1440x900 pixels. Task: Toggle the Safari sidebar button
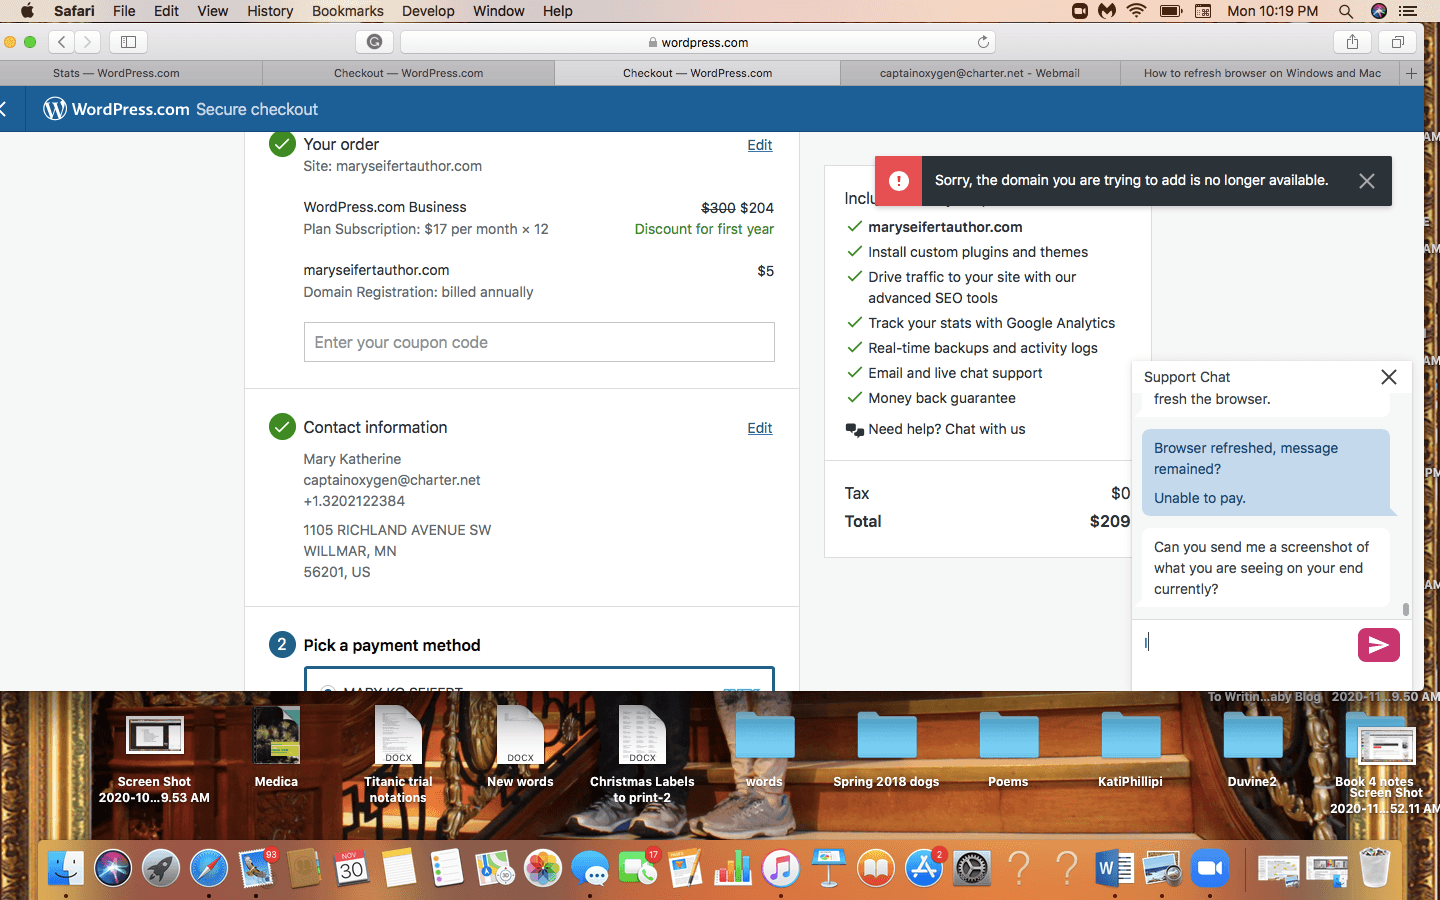click(128, 42)
